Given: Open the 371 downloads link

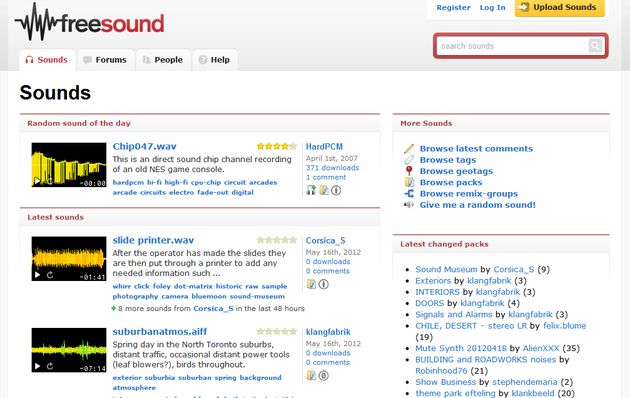Looking at the screenshot, I should tap(332, 168).
